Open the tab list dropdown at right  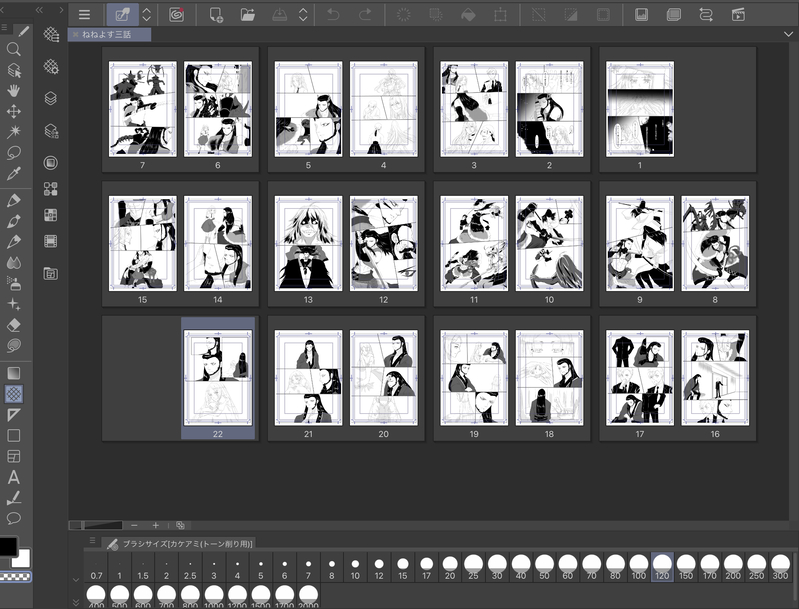coord(788,35)
